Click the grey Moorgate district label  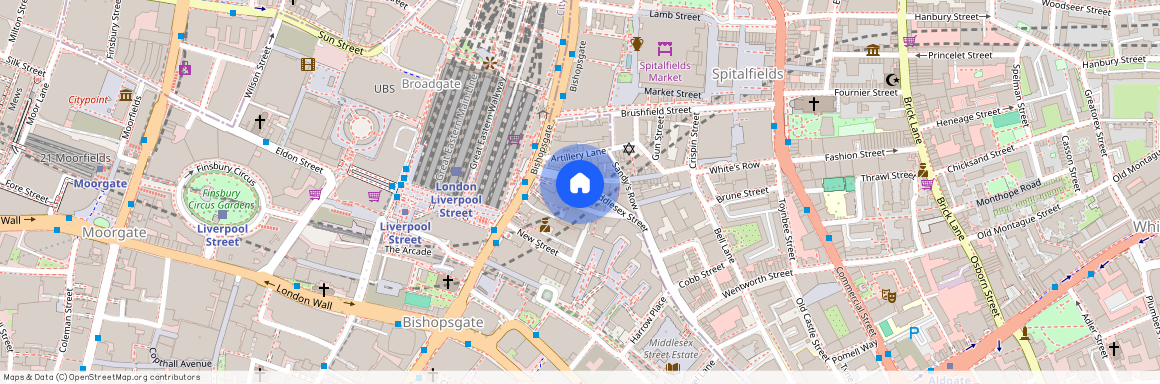click(x=114, y=232)
